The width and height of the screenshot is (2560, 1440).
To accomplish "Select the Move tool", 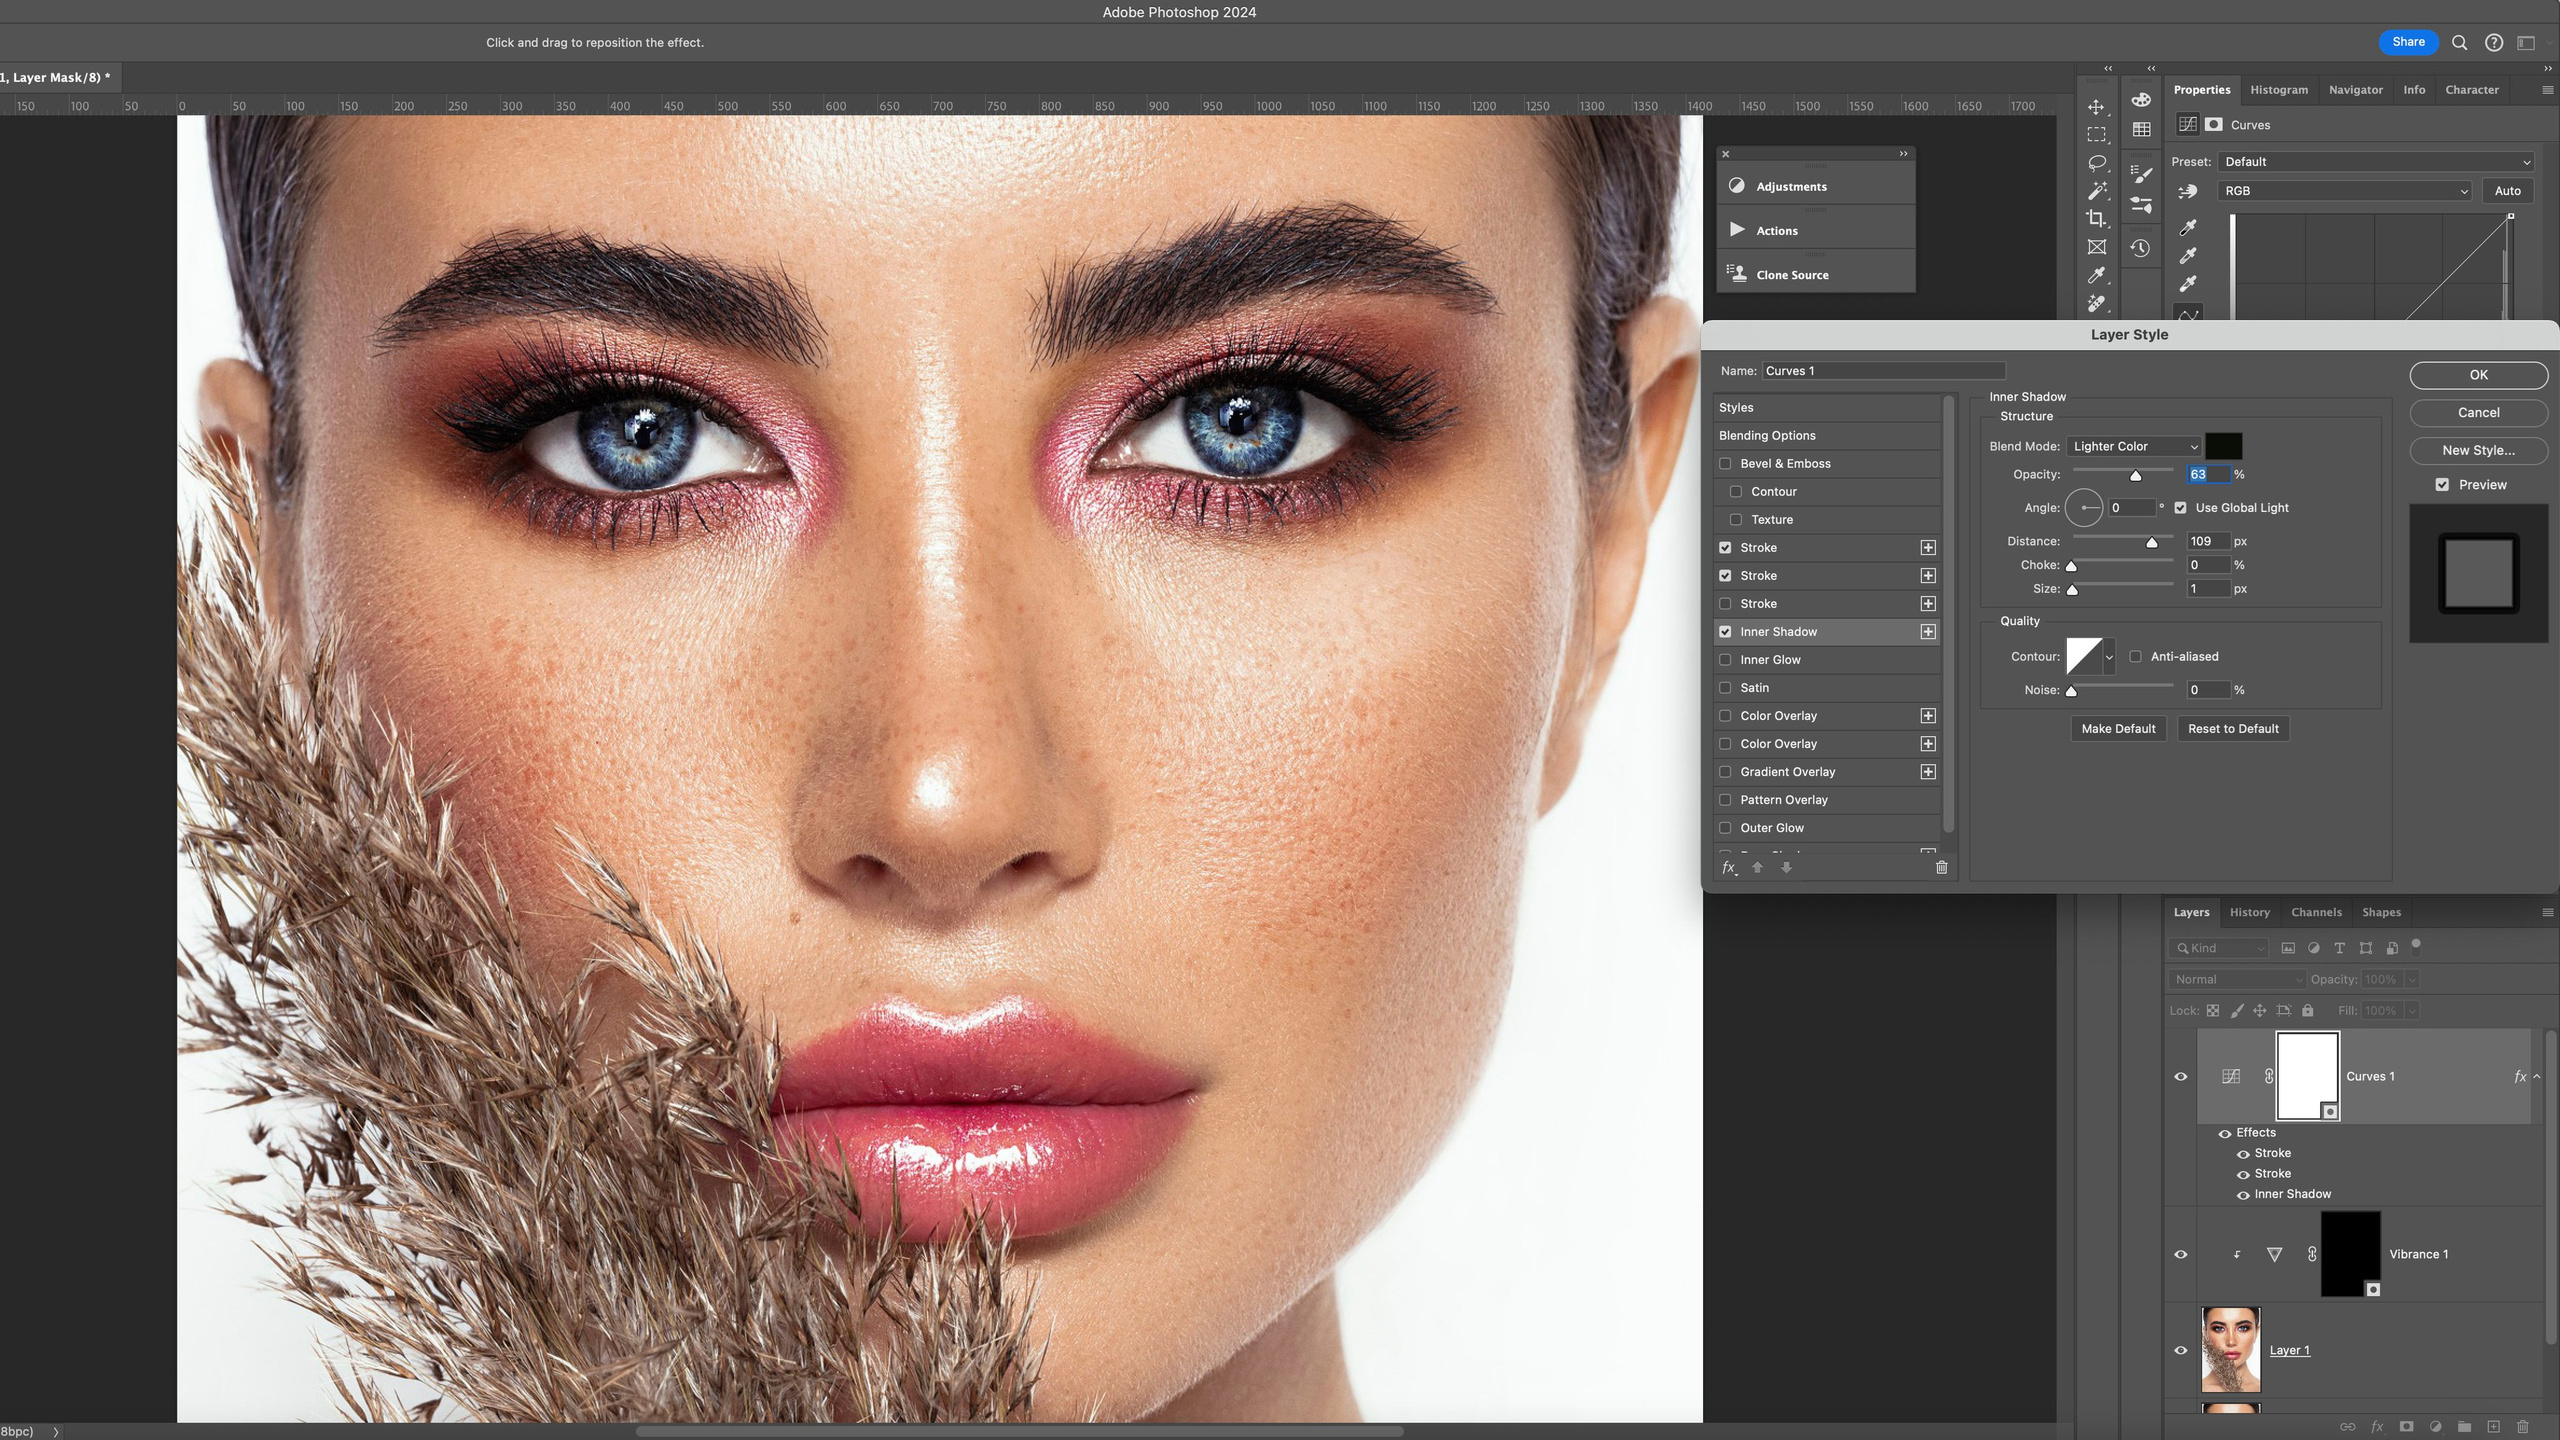I will coord(2096,106).
